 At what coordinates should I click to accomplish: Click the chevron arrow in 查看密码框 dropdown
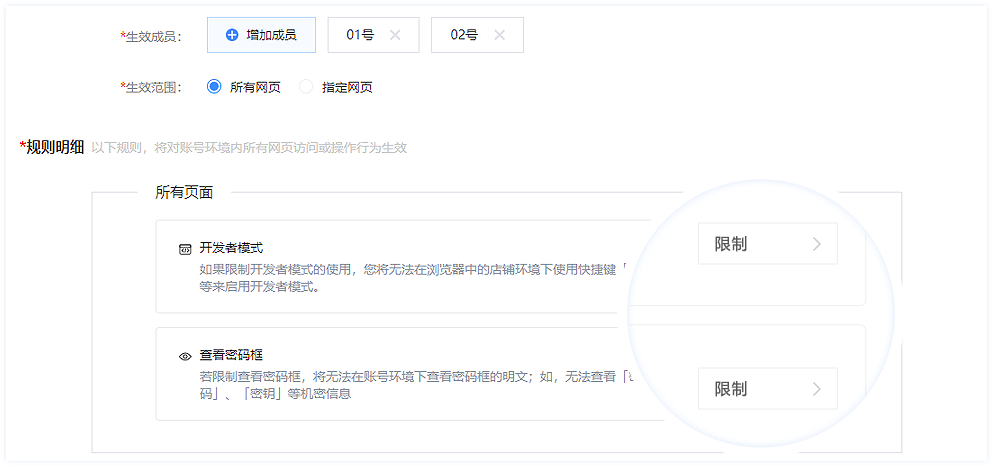pos(816,389)
